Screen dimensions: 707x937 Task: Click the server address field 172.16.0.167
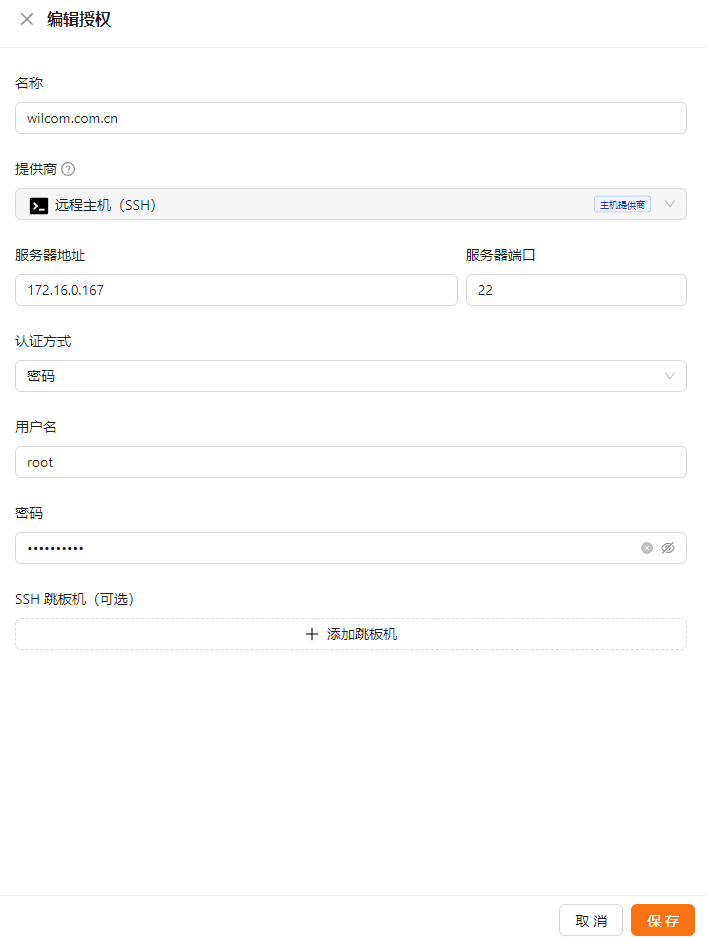coord(236,290)
